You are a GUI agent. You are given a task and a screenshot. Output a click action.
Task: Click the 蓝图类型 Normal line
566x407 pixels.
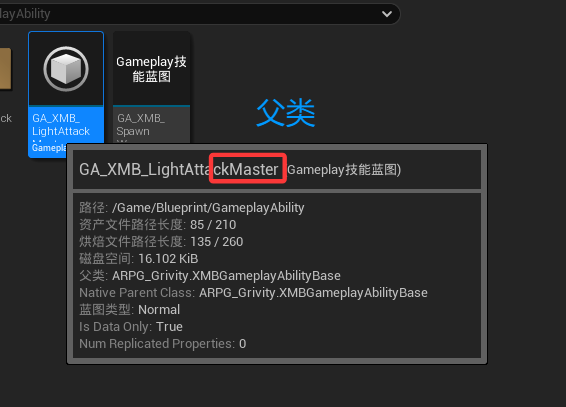pos(130,310)
